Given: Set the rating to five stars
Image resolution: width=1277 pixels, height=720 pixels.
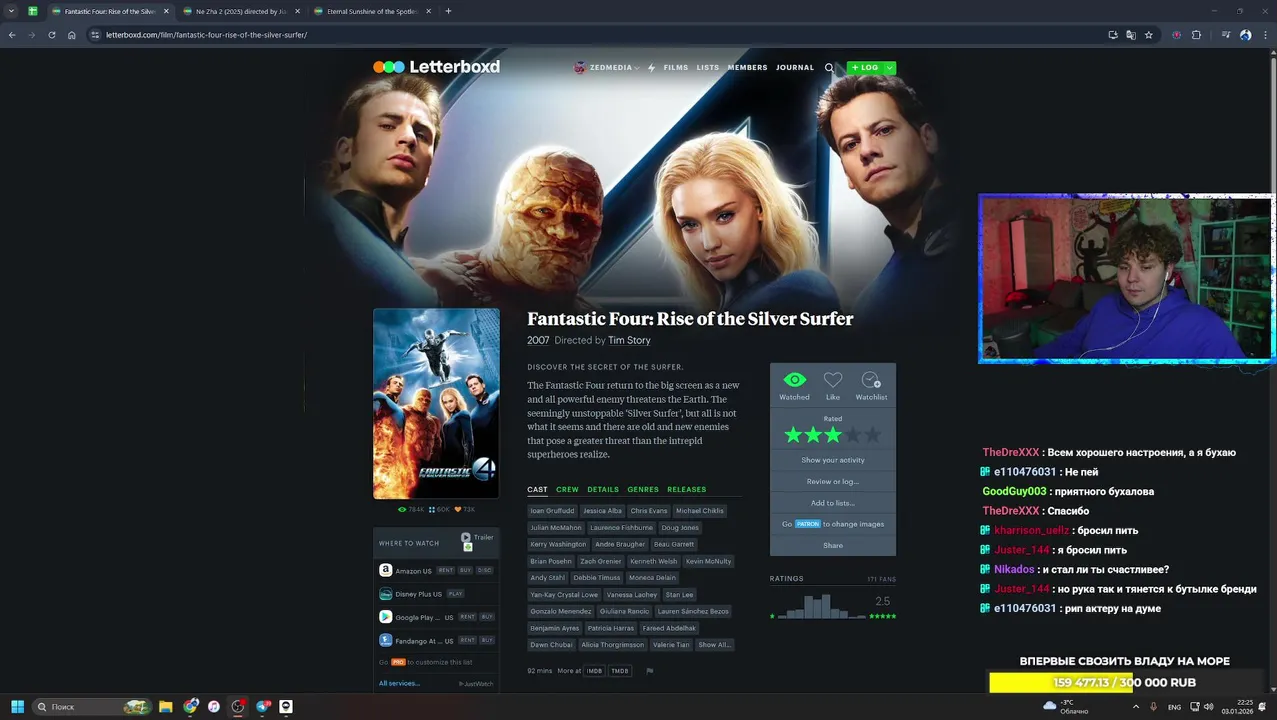Looking at the screenshot, I should click(x=874, y=435).
